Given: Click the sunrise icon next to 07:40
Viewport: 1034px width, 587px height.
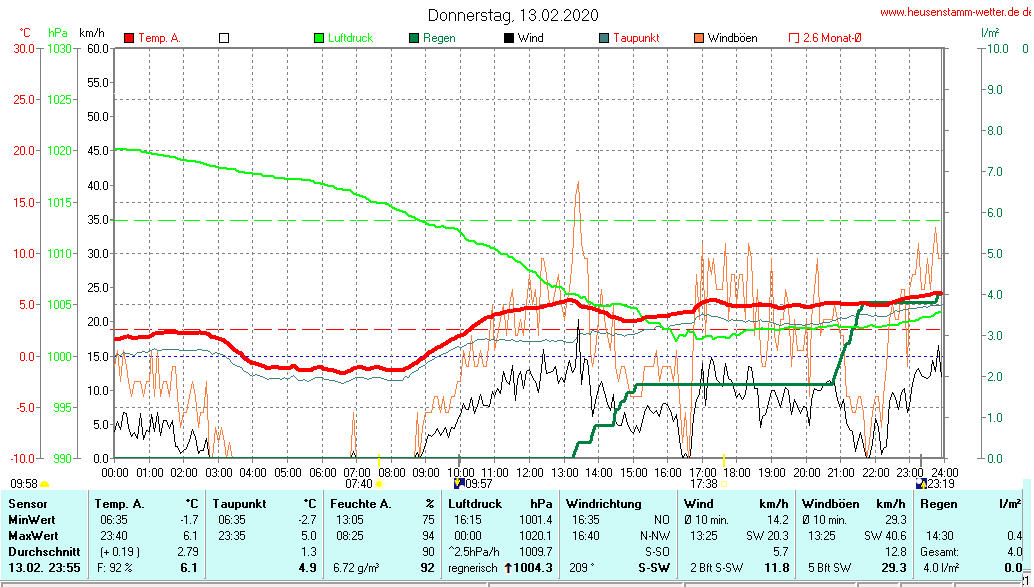Looking at the screenshot, I should pos(379,484).
